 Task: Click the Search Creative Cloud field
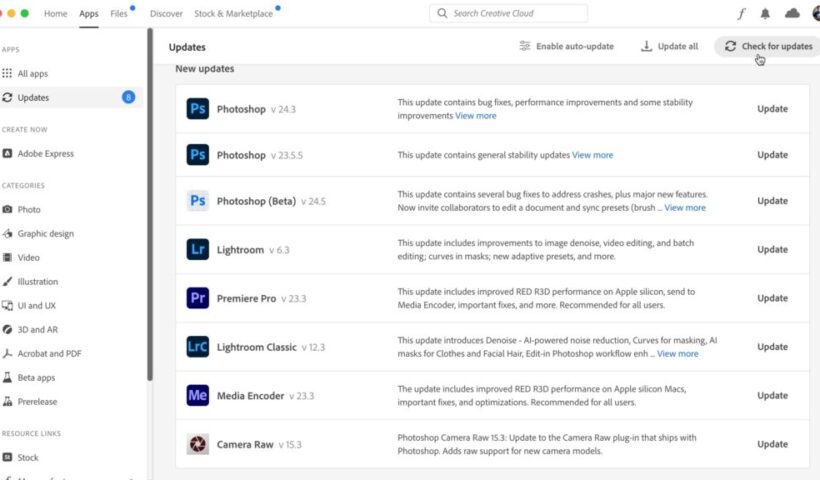coord(509,14)
